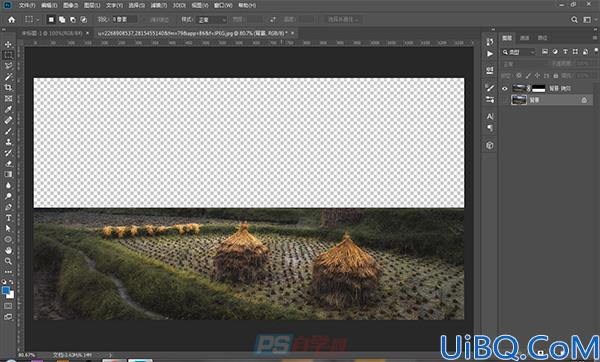Open the extra tools ellipsis menu
Image resolution: width=600 pixels, height=362 pixels.
tap(8, 272)
